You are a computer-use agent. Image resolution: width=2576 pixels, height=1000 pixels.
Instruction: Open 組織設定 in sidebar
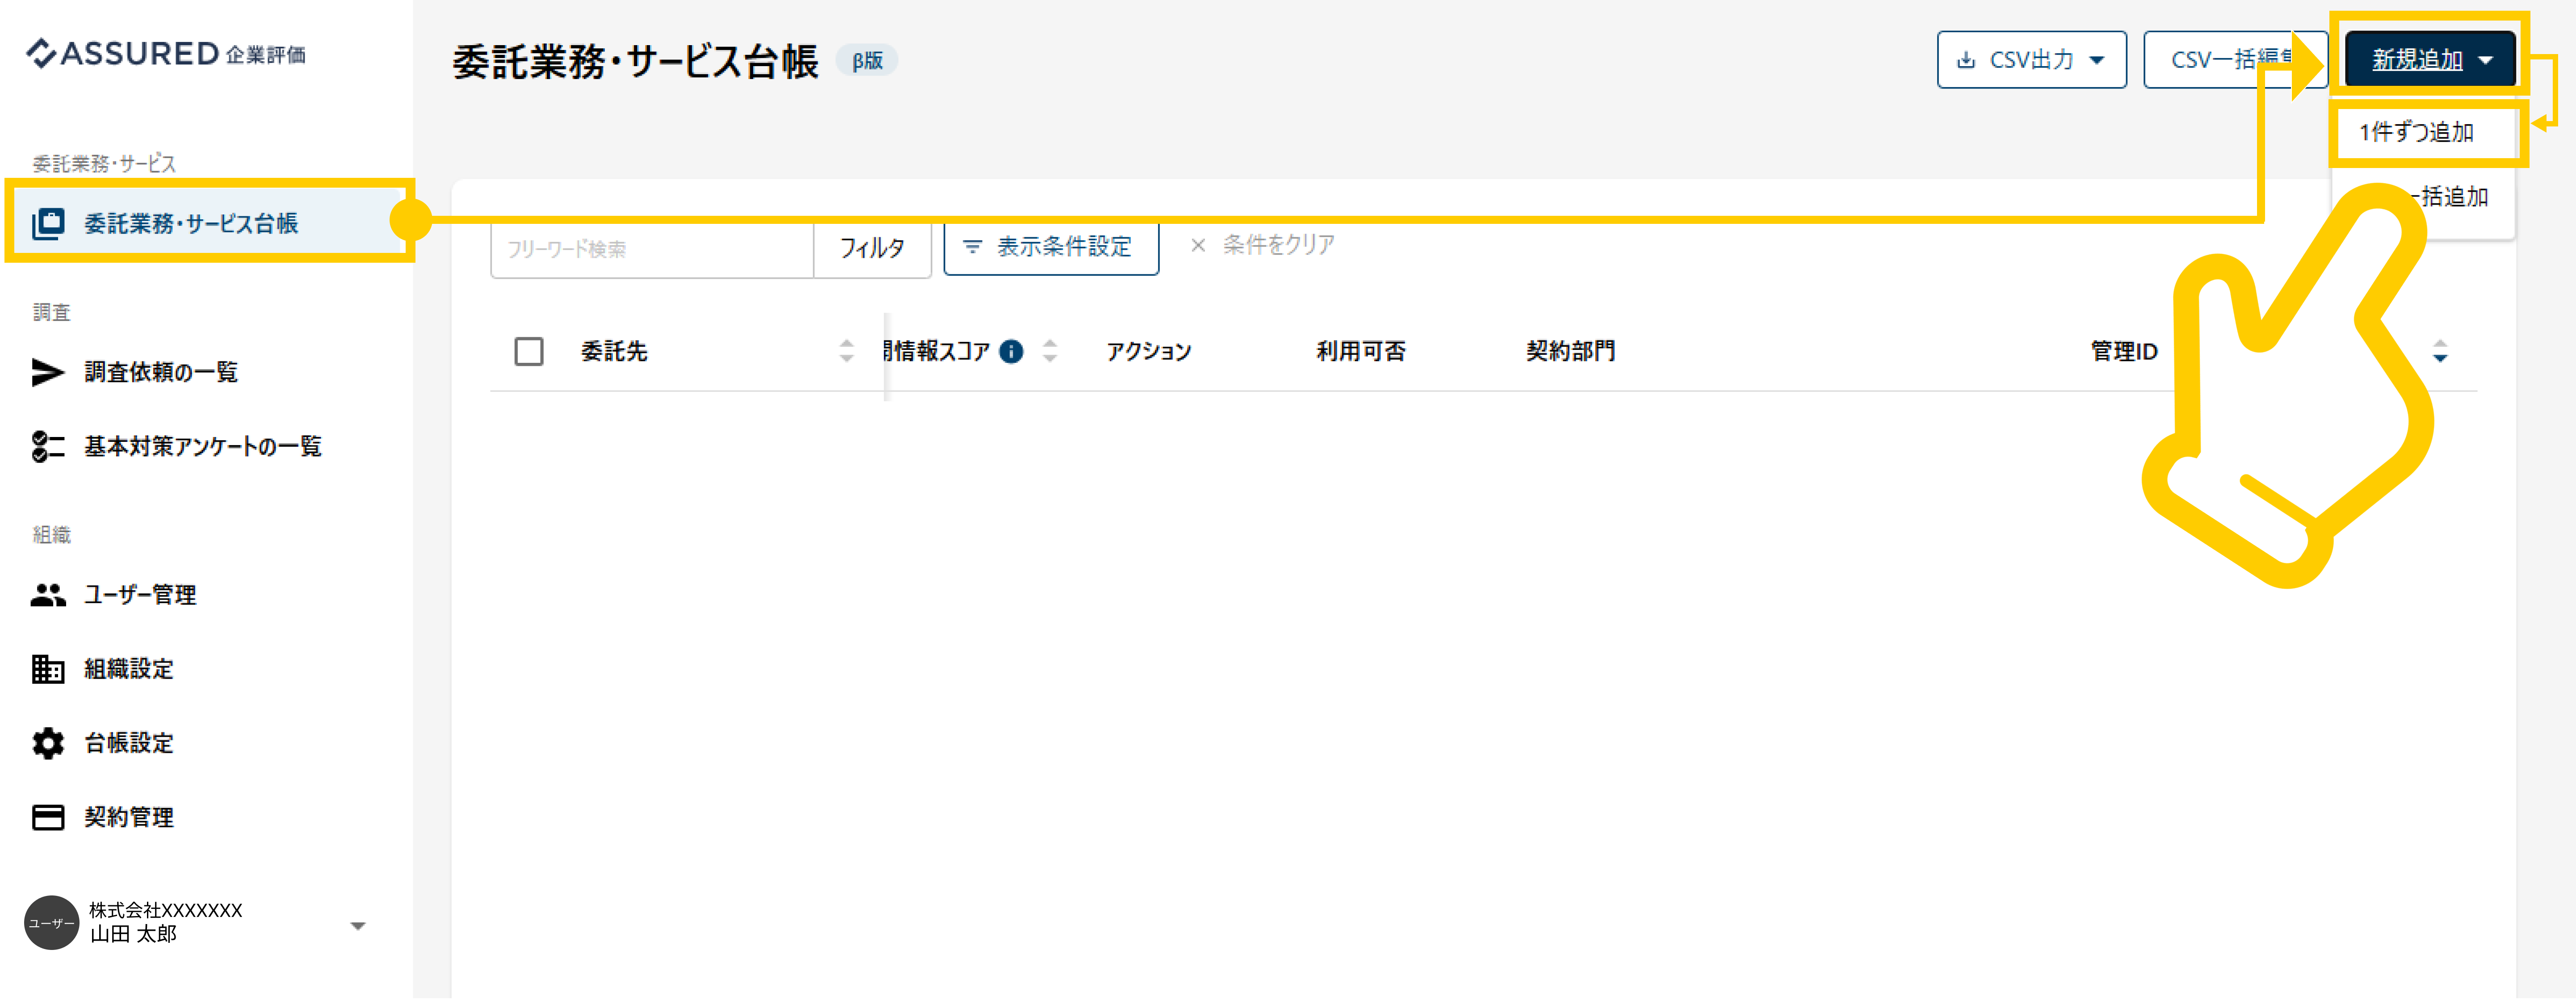(x=129, y=669)
